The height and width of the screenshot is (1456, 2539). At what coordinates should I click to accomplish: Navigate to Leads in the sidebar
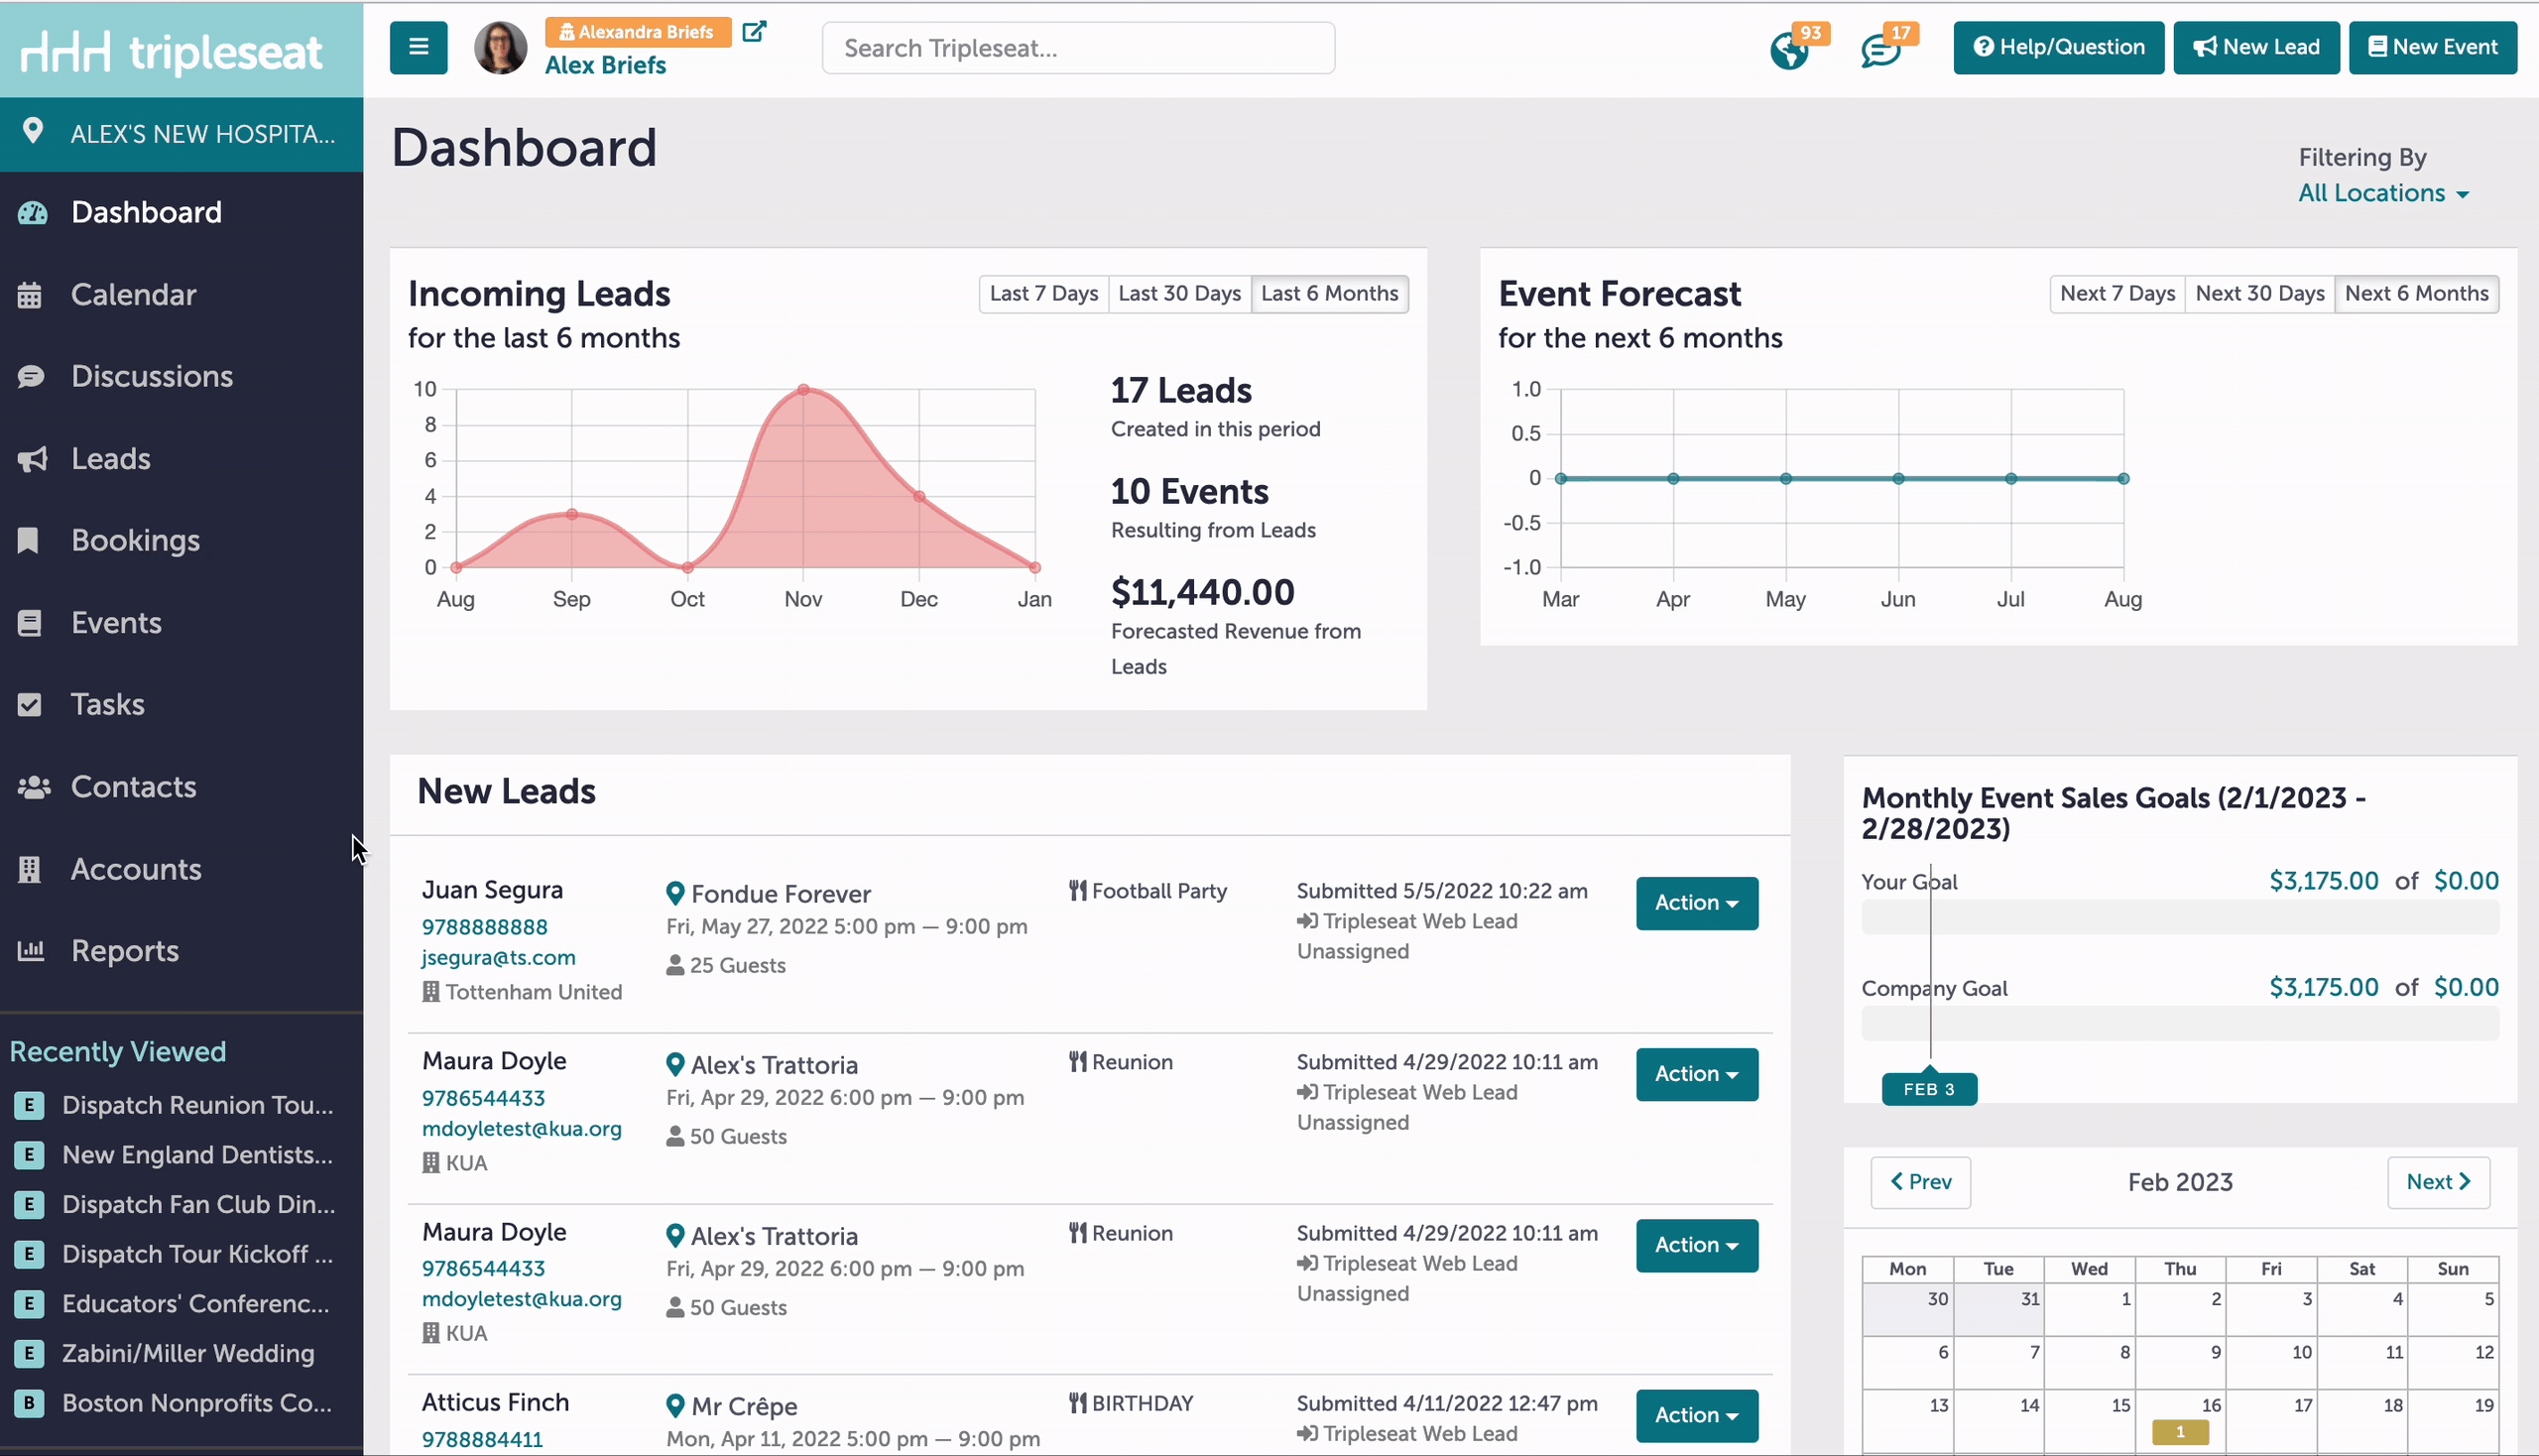click(111, 459)
